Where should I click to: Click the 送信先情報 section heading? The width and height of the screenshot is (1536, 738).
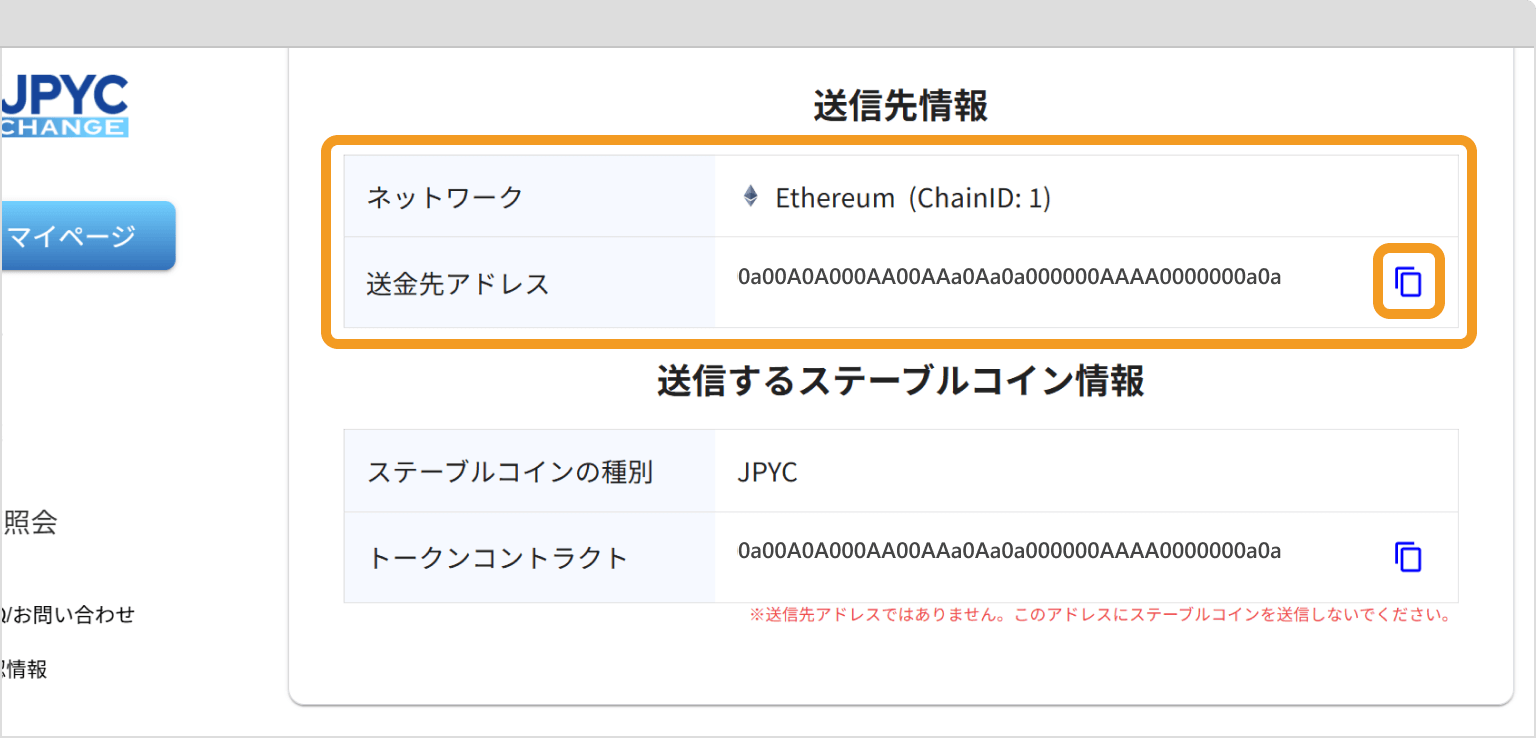tap(898, 105)
